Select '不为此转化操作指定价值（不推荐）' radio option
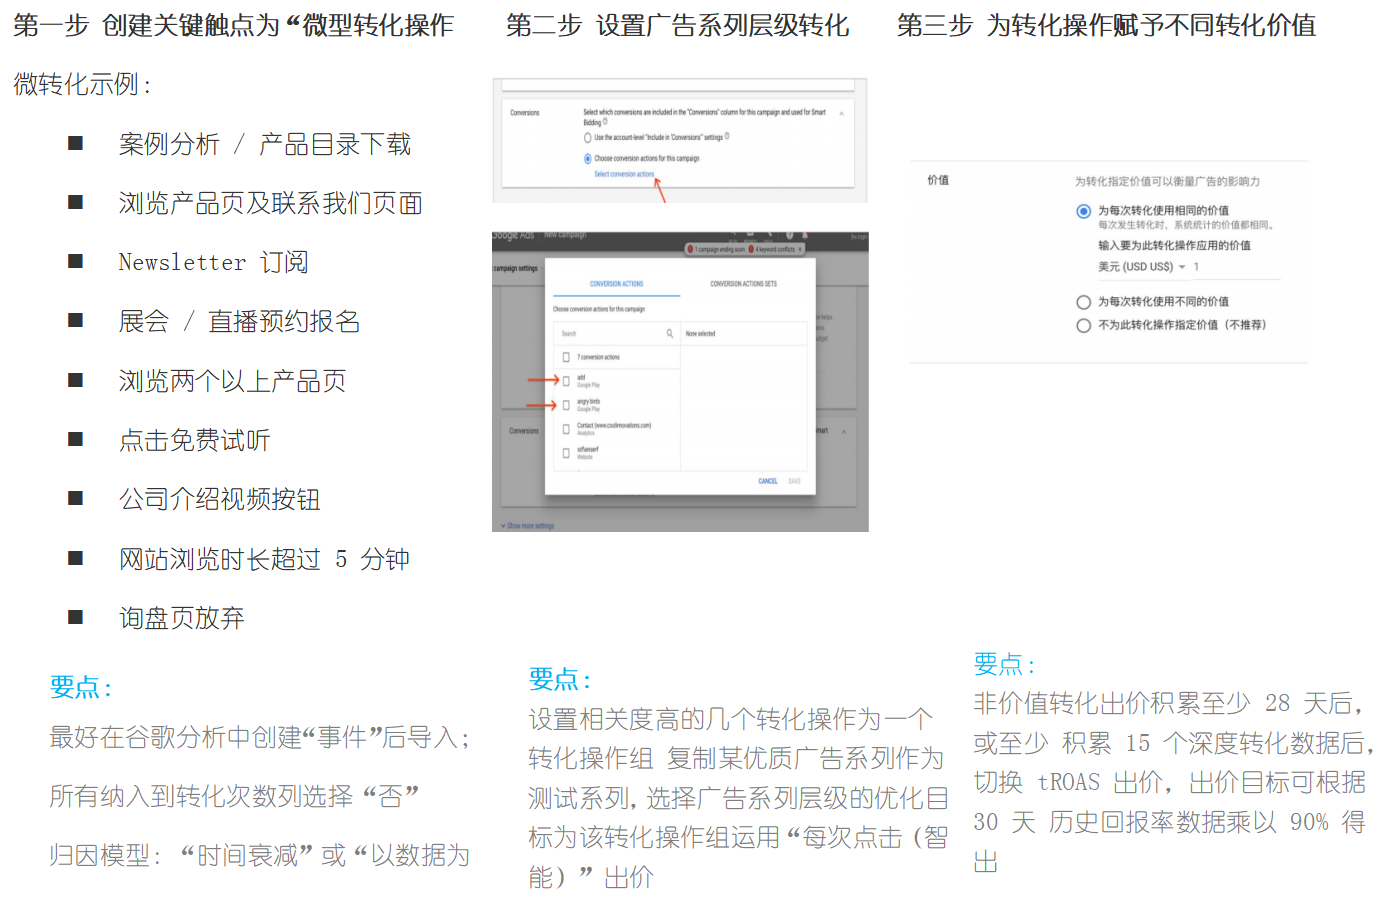The image size is (1380, 909). click(1083, 325)
